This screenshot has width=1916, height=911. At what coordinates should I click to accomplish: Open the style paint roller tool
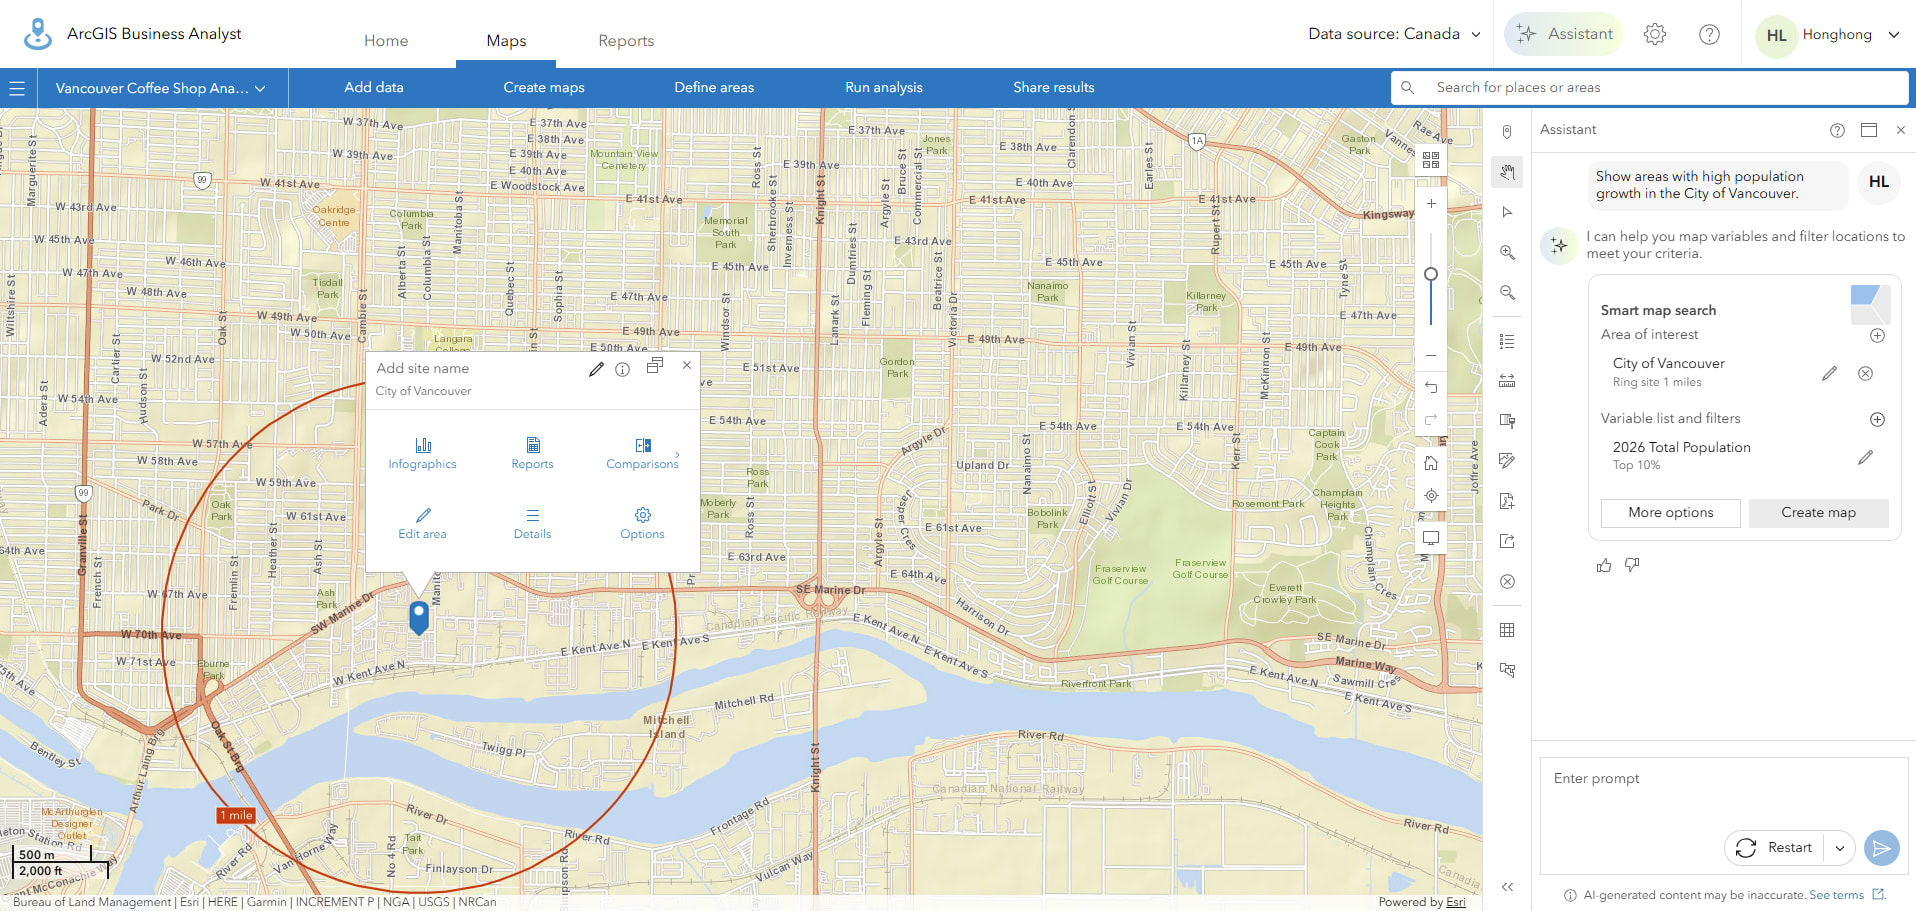coord(1507,421)
